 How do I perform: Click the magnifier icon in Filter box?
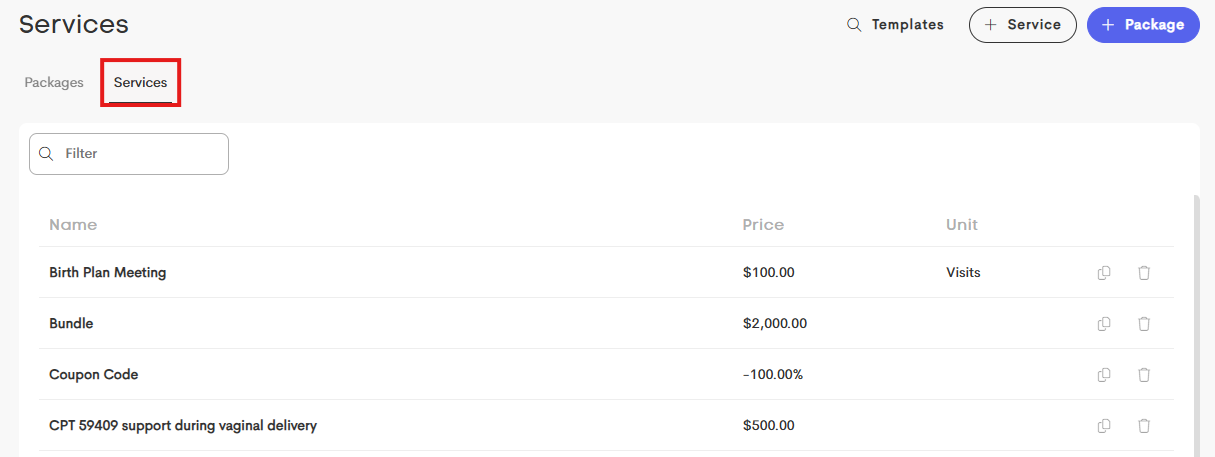[45, 154]
